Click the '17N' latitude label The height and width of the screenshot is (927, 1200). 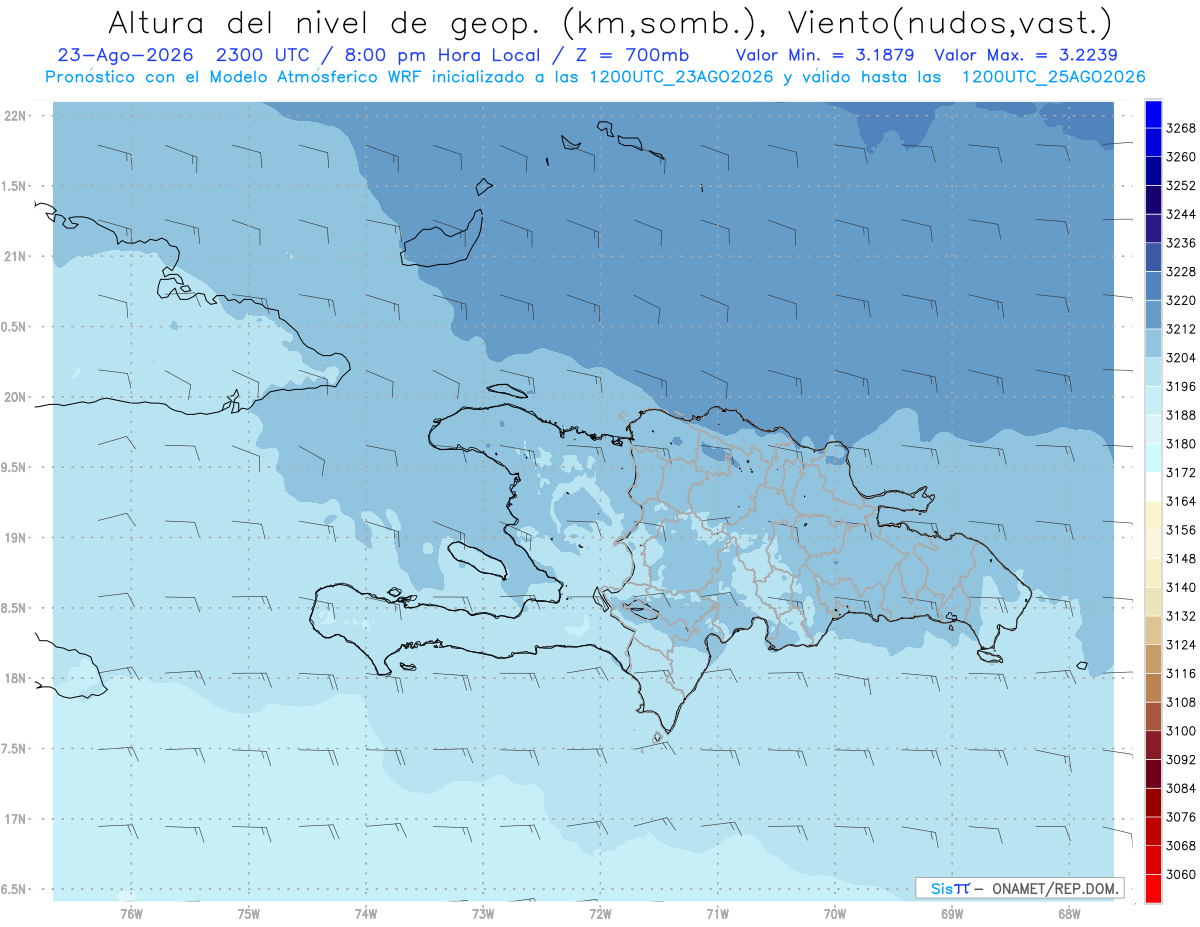coord(16,819)
